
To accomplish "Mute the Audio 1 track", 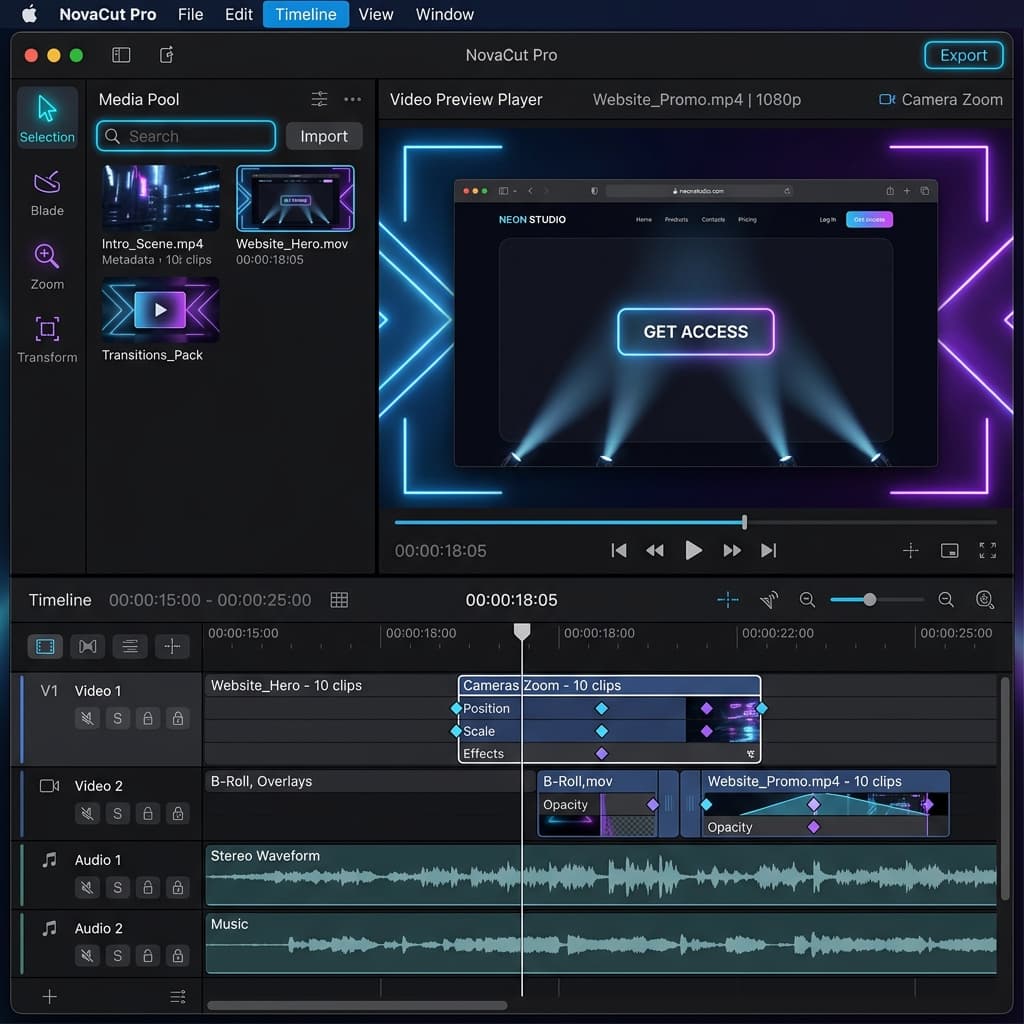I will [x=87, y=888].
